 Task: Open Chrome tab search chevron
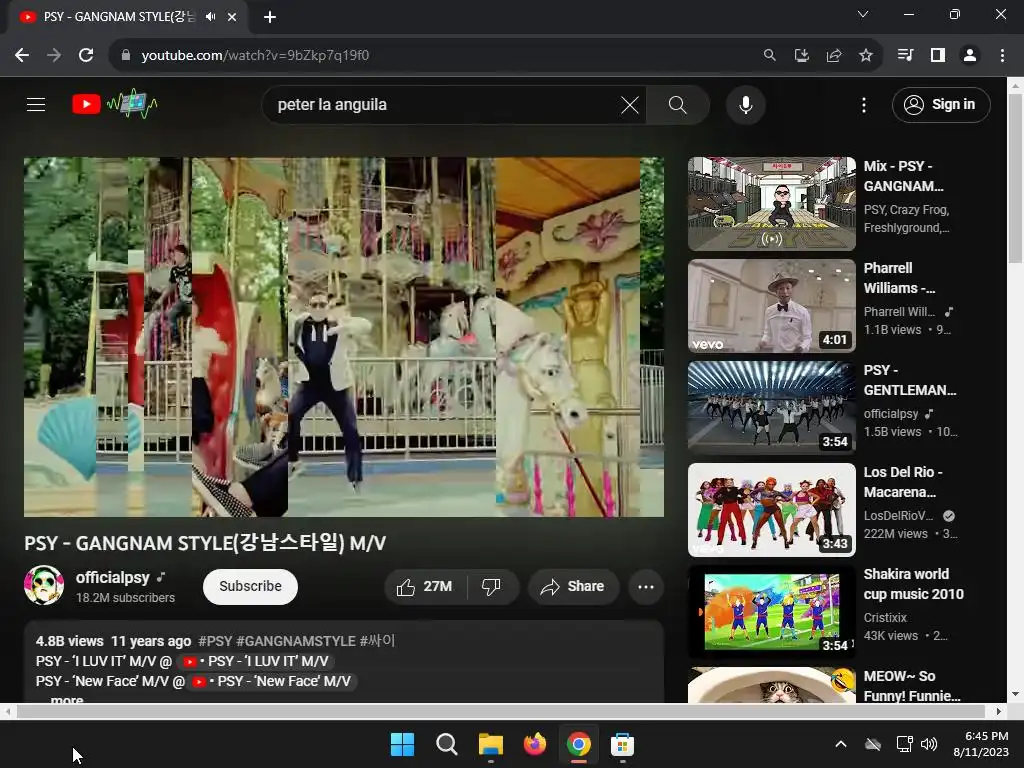click(863, 14)
